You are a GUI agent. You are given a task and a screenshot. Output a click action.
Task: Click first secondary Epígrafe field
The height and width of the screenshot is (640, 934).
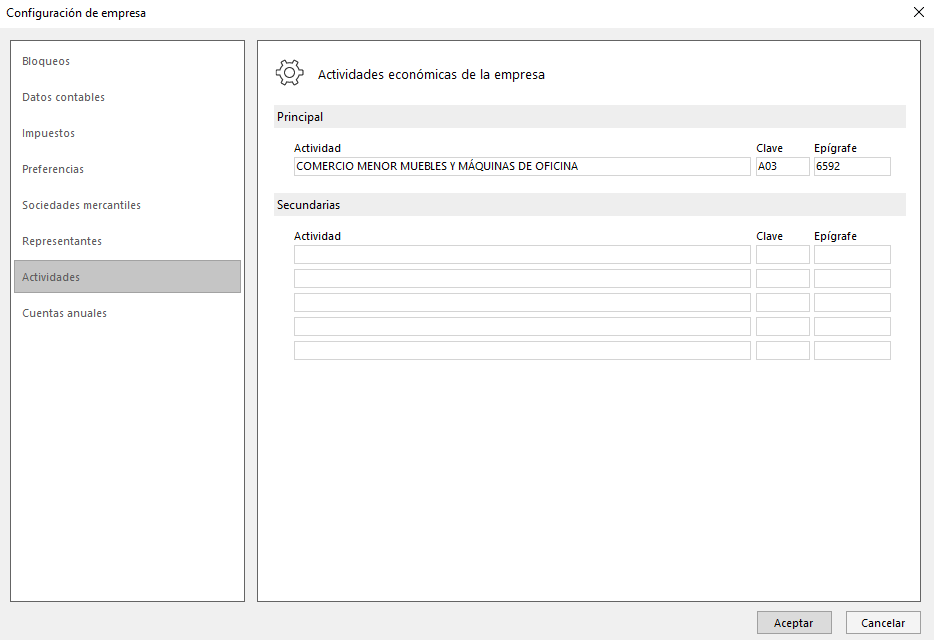852,254
